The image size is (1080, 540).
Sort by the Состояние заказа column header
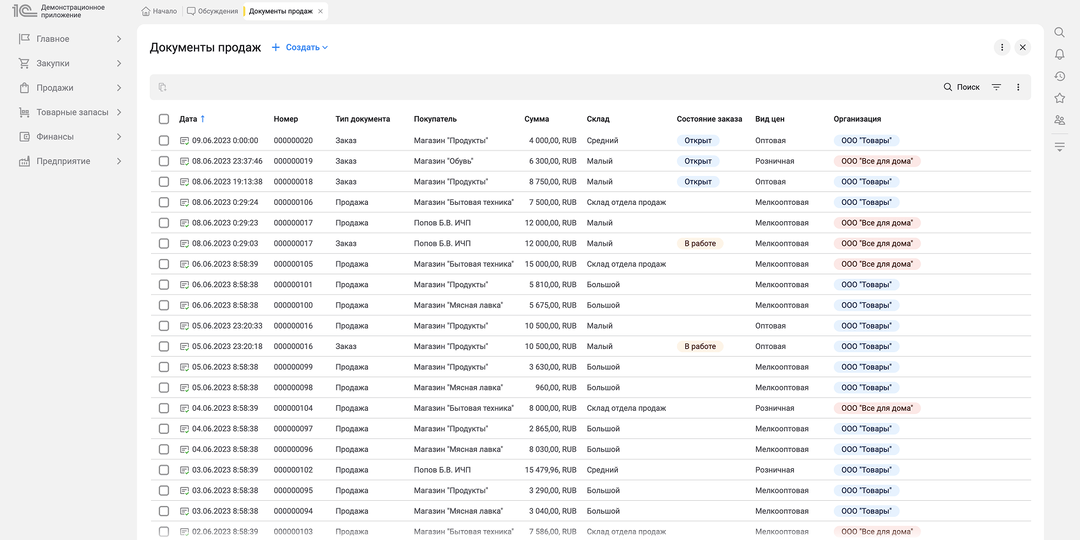[x=709, y=119]
